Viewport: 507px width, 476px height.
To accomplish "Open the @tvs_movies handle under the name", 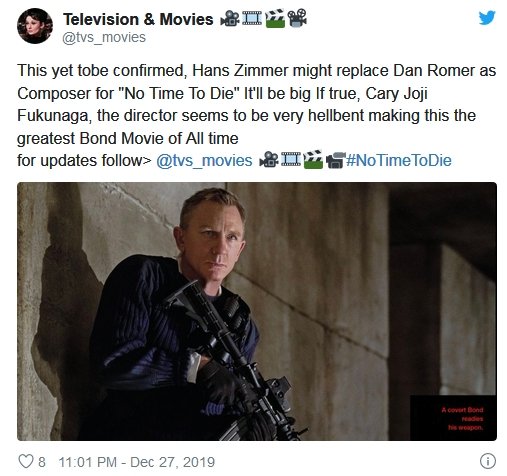I will coord(104,37).
